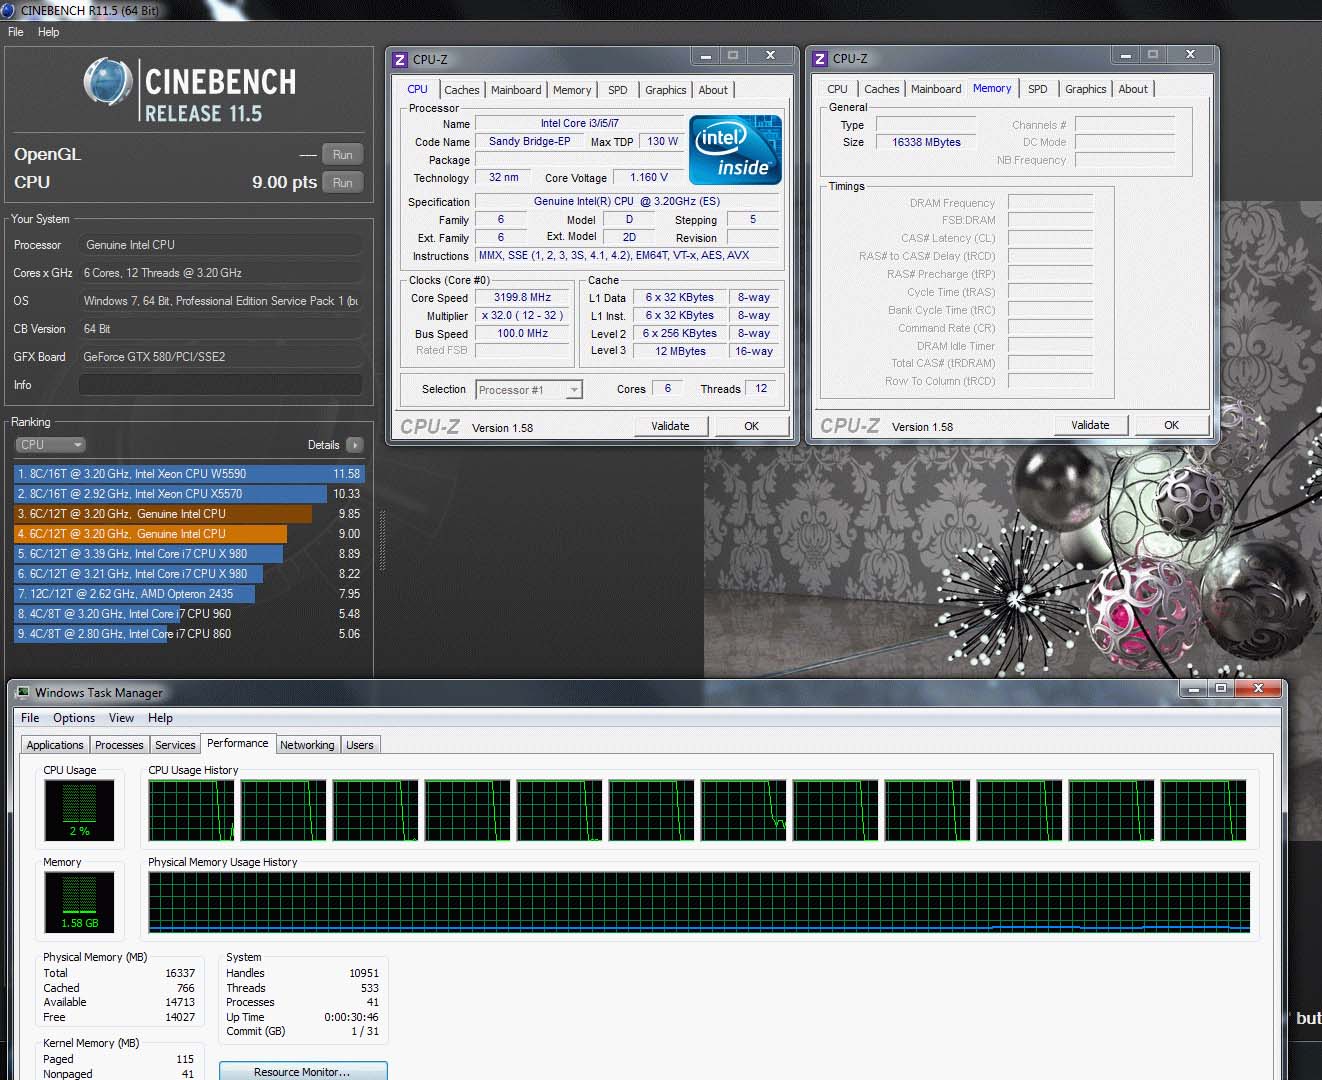Open About tab in left CPU-Z window
Image resolution: width=1322 pixels, height=1080 pixels.
[x=713, y=90]
